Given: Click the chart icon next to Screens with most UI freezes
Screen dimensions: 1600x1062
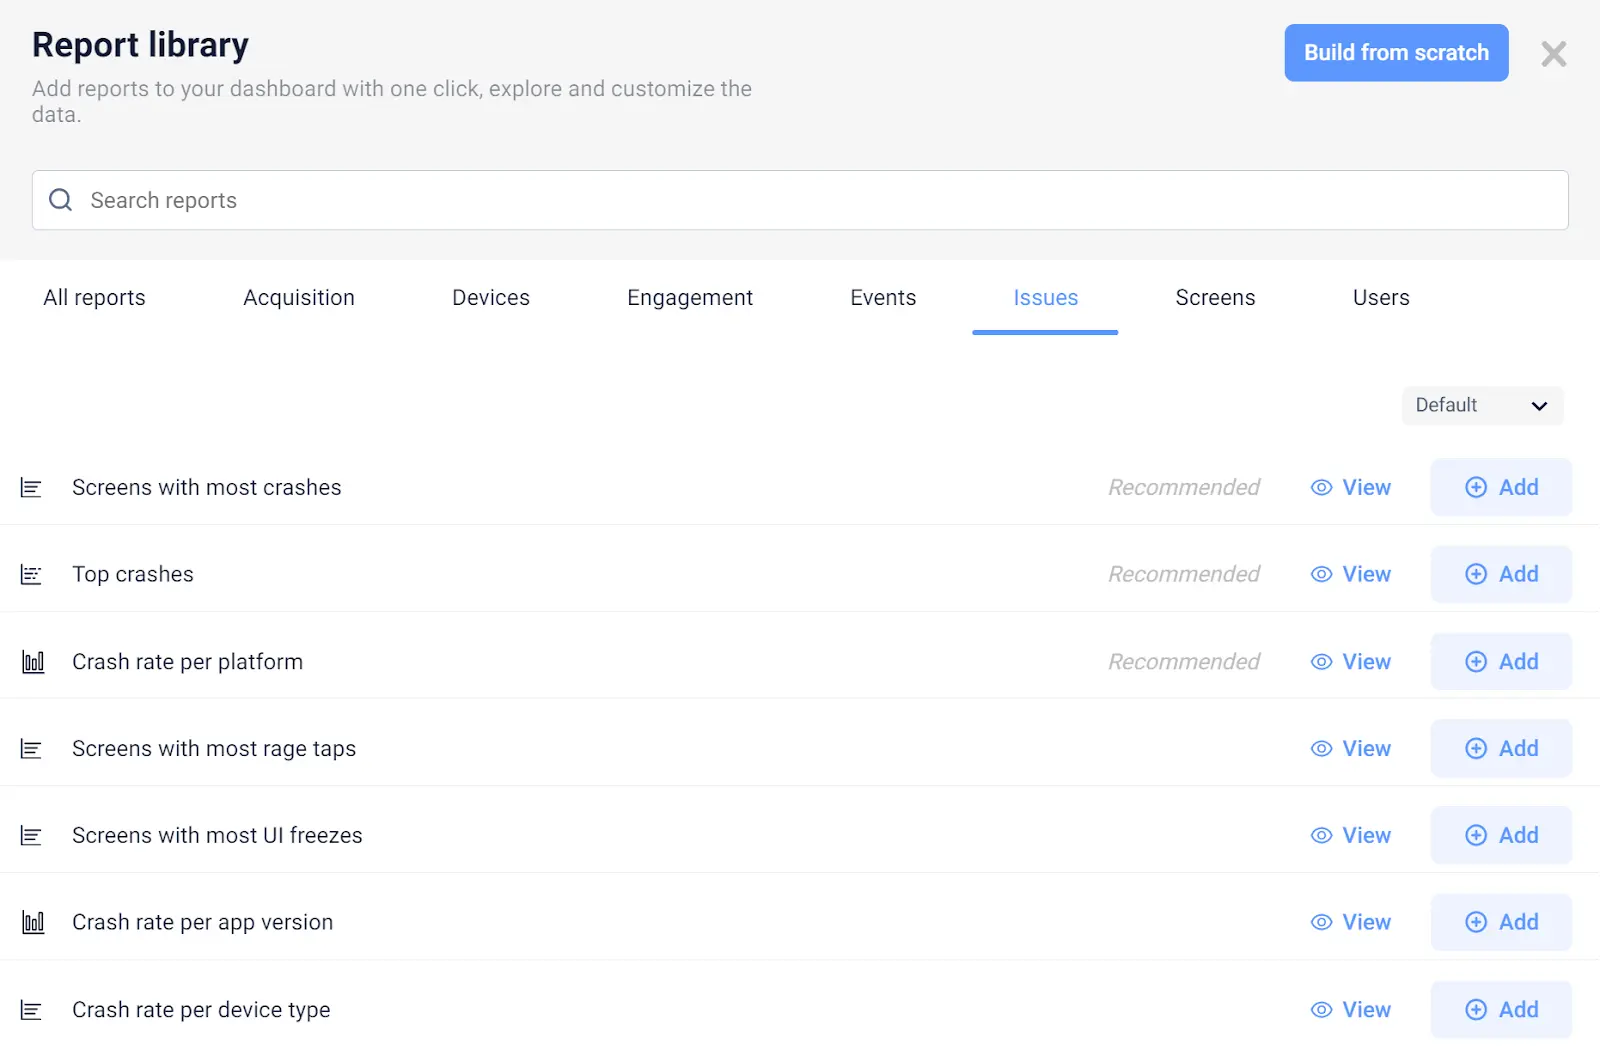Looking at the screenshot, I should 31,836.
